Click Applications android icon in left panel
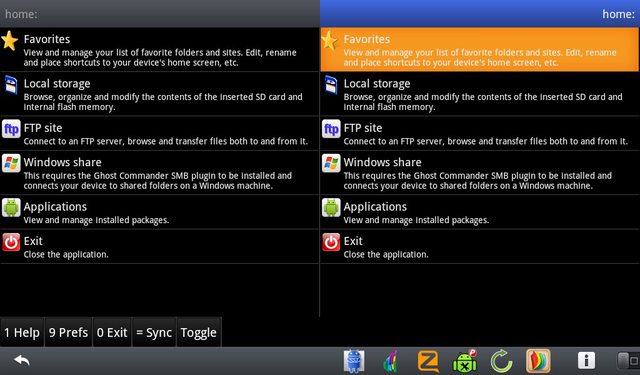This screenshot has width=640, height=375. (x=11, y=208)
